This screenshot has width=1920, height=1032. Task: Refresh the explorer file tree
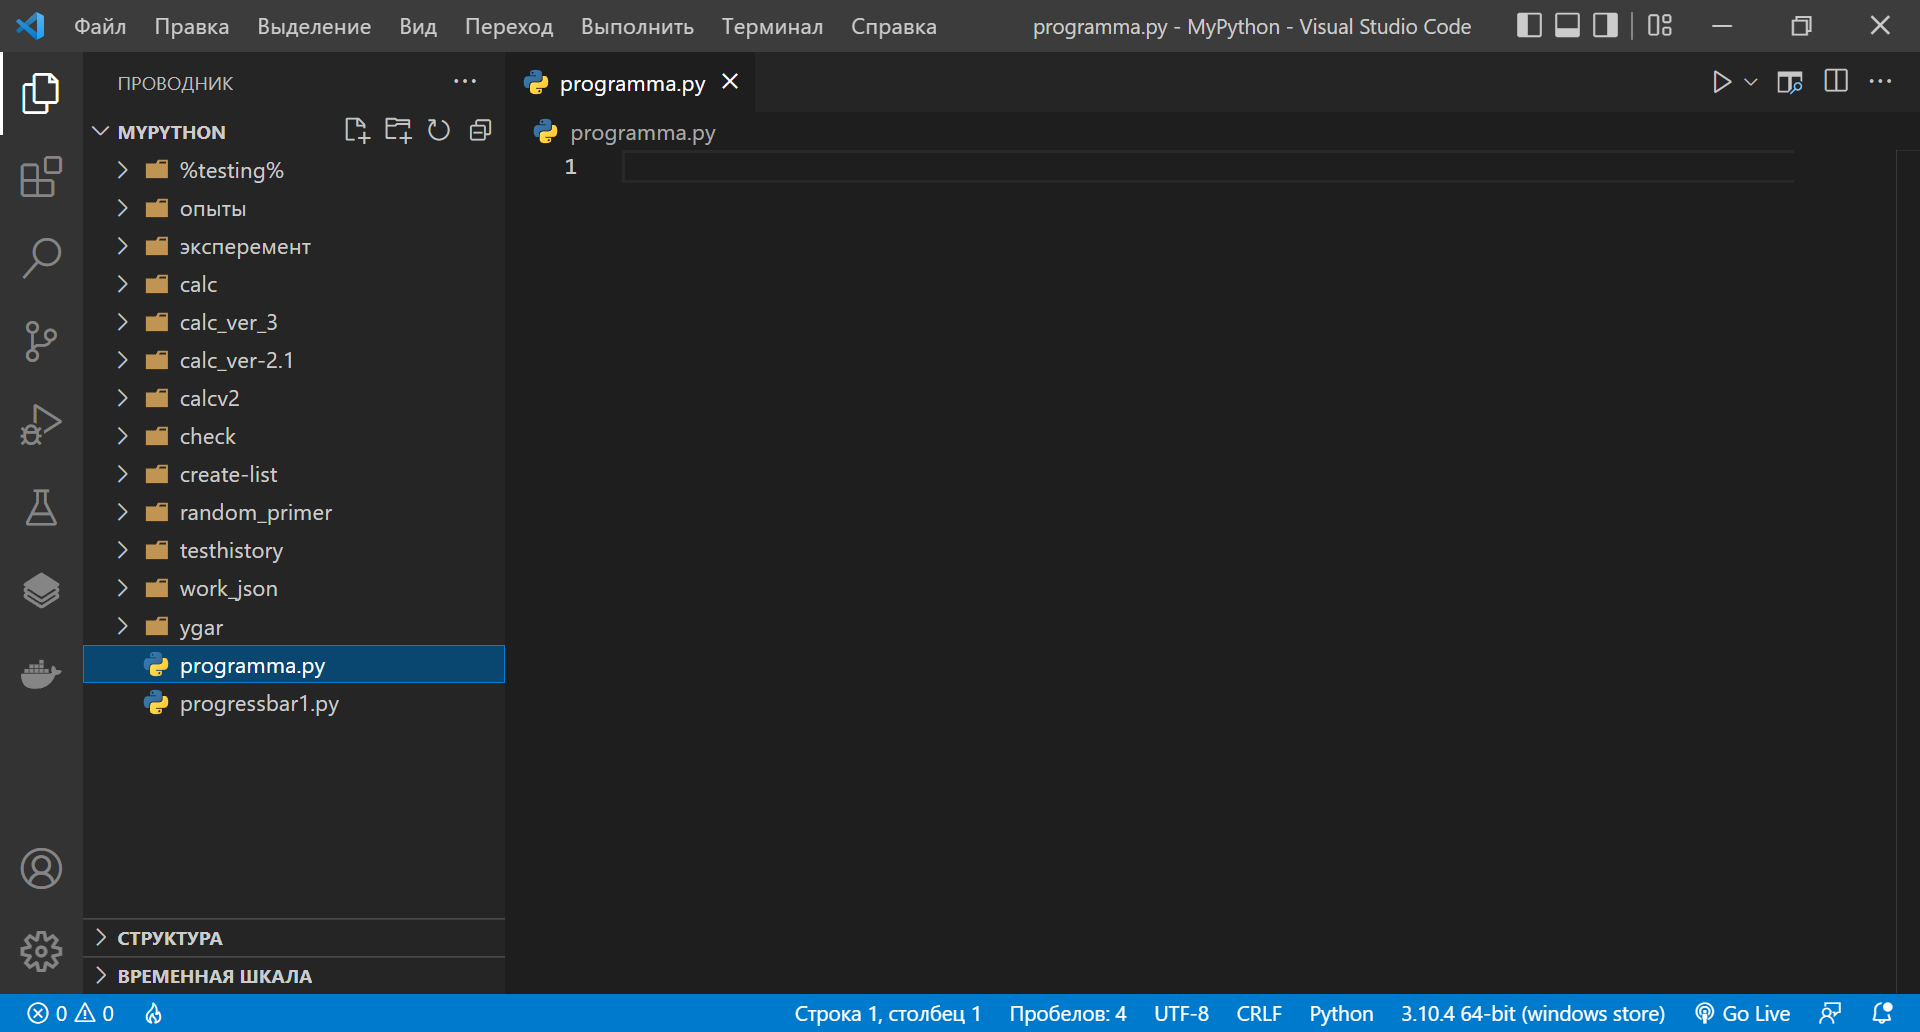pyautogui.click(x=439, y=131)
